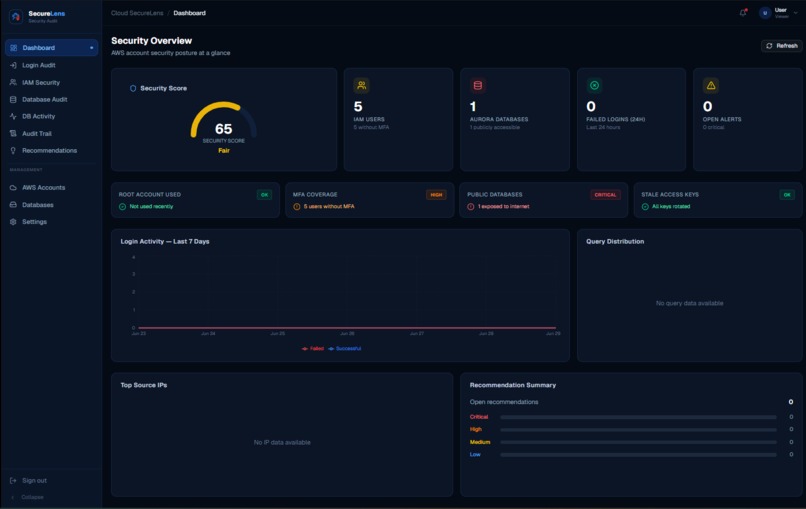
Task: Click the High recommendations bar
Action: [638, 429]
